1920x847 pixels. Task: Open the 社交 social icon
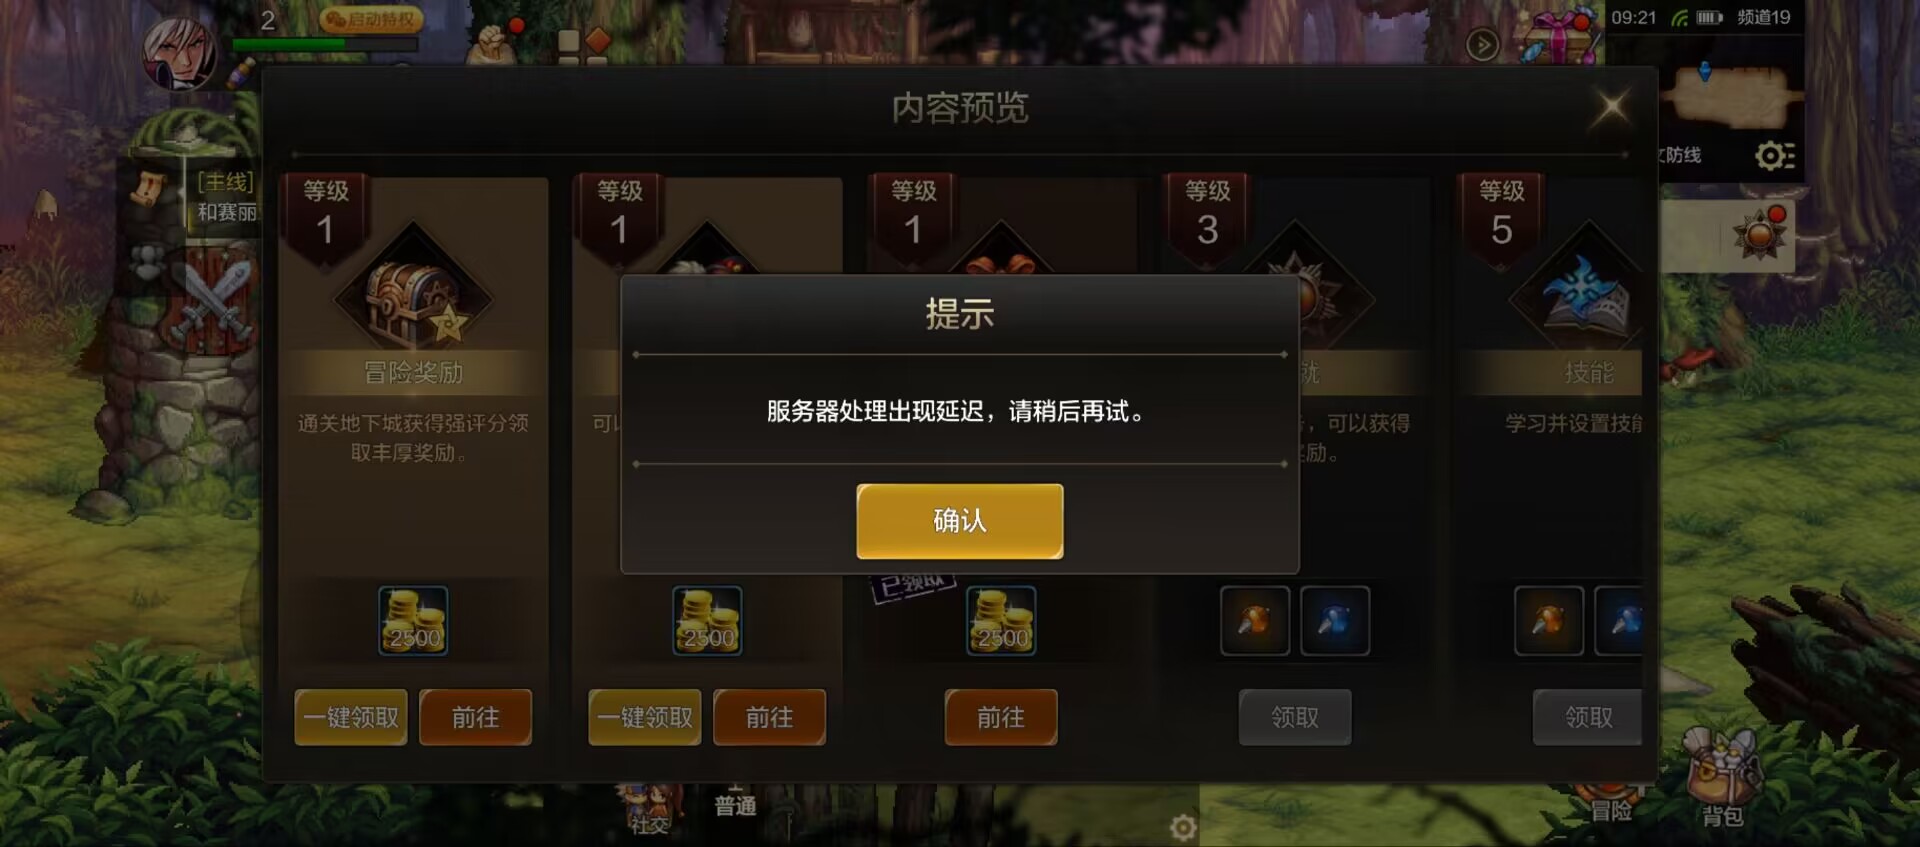pyautogui.click(x=649, y=810)
